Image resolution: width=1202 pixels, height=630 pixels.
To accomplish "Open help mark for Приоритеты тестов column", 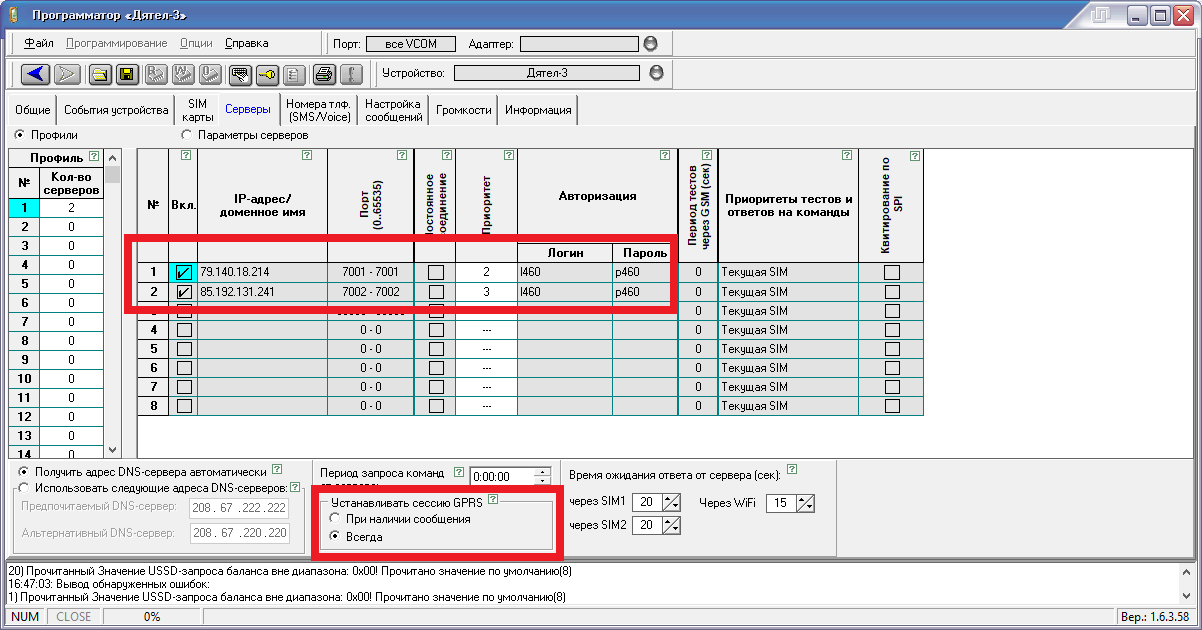I will (847, 155).
